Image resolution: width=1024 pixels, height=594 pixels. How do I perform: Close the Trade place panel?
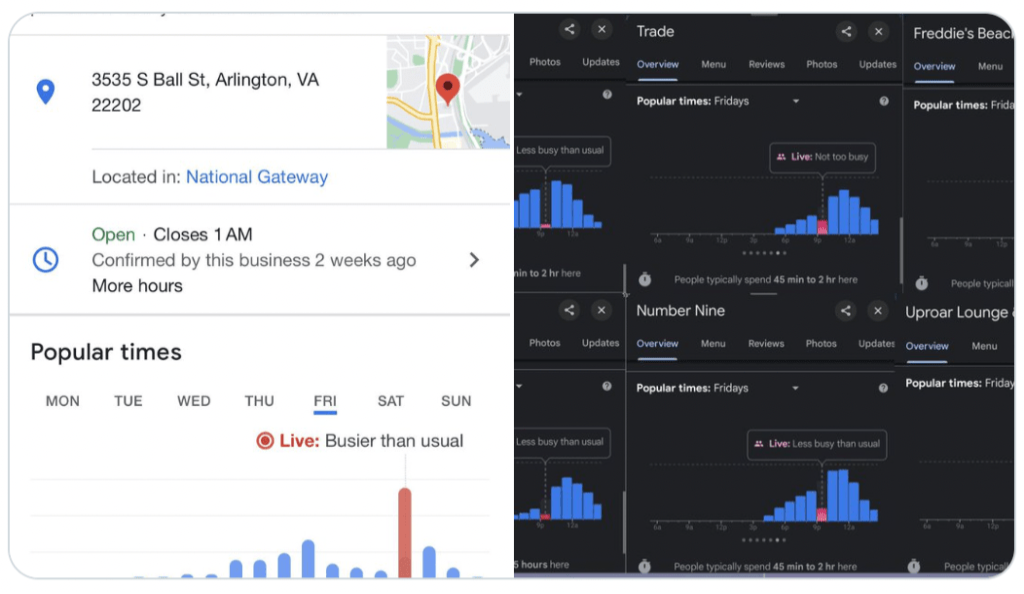pyautogui.click(x=878, y=32)
